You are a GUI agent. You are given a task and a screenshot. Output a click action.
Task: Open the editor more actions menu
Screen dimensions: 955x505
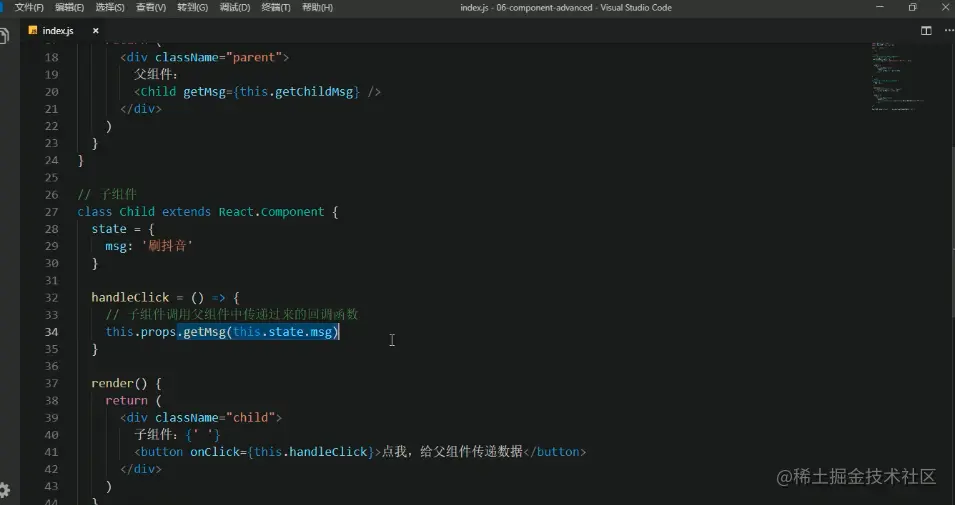(x=948, y=30)
